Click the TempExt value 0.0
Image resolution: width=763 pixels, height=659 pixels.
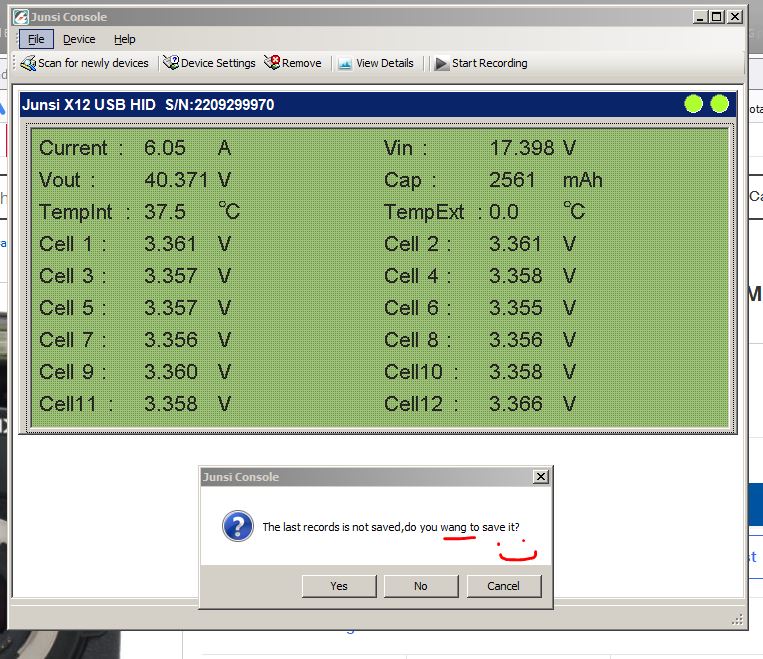[x=504, y=212]
